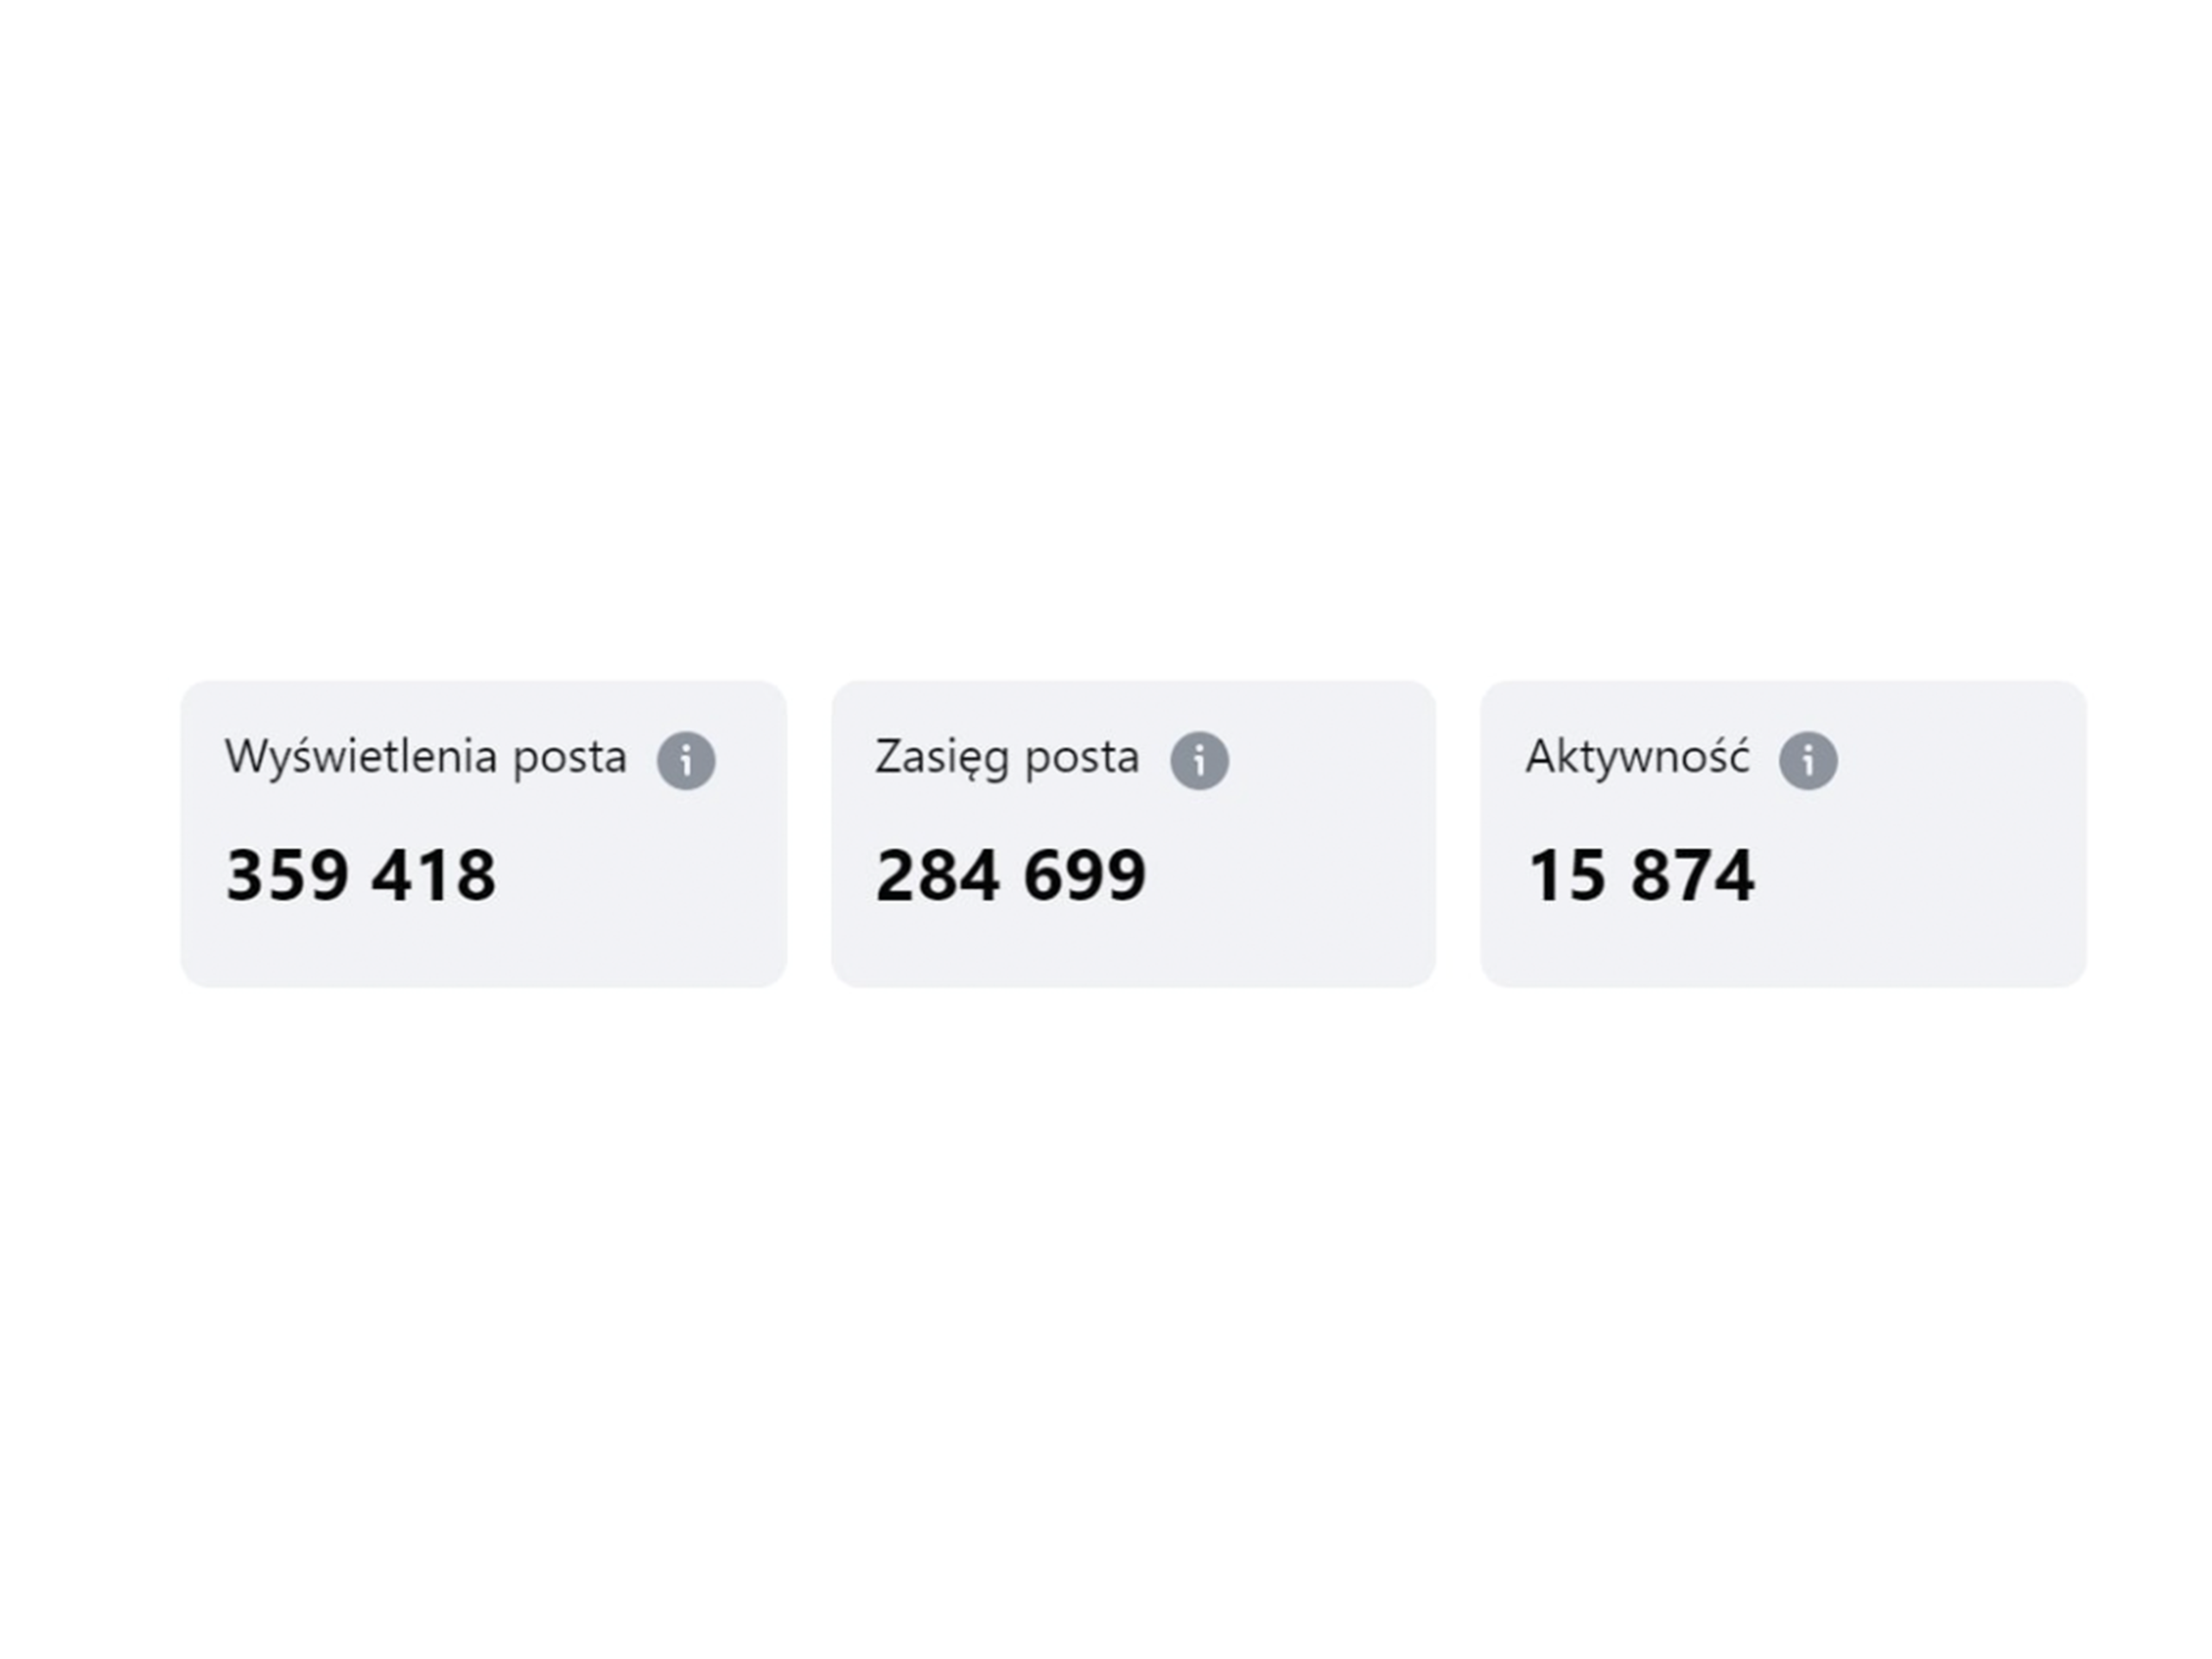Select the 15 874 activity value
The height and width of the screenshot is (1659, 2212).
(x=1641, y=875)
